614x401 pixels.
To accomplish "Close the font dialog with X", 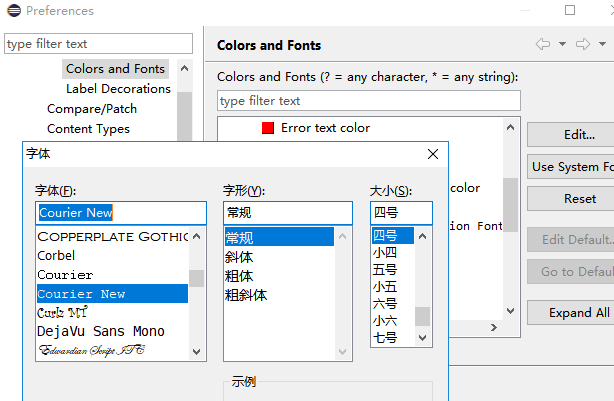I will point(433,154).
